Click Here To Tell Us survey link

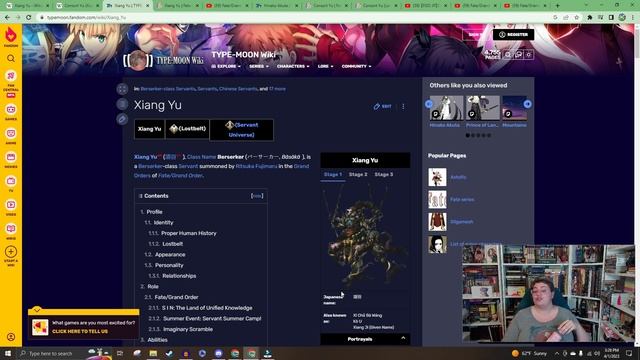pyautogui.click(x=80, y=331)
